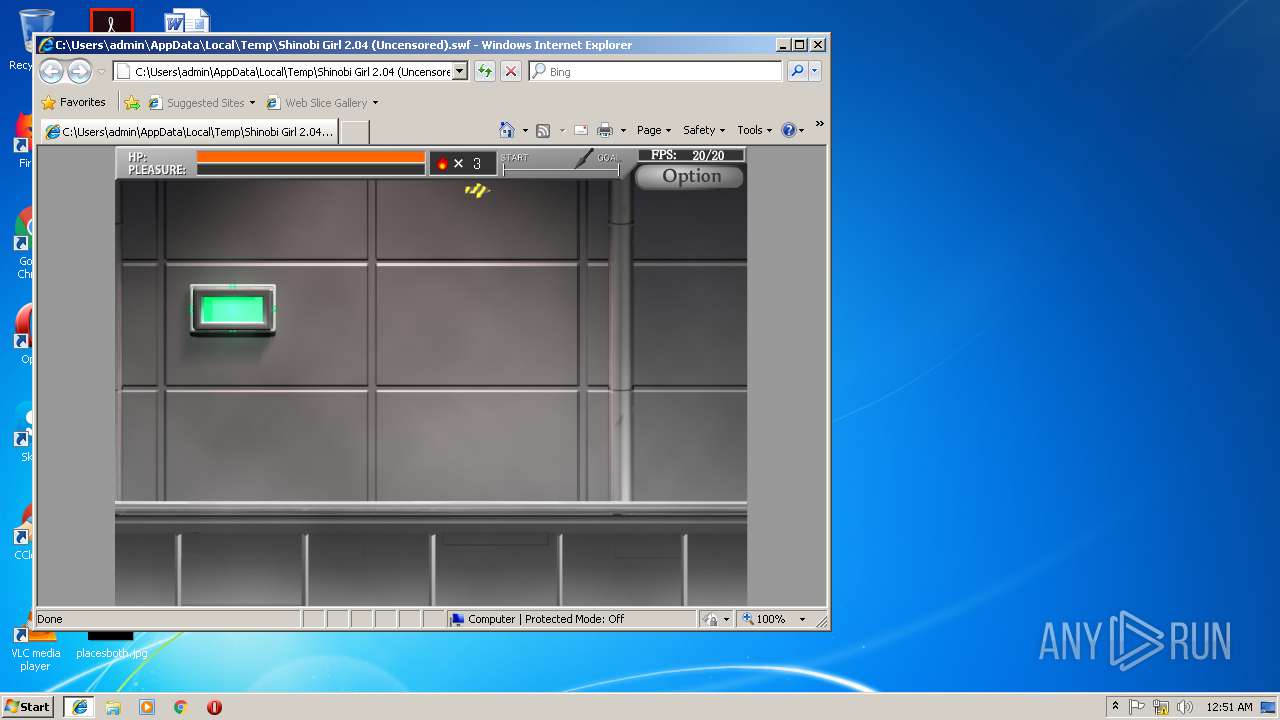The width and height of the screenshot is (1280, 720).
Task: Open Chrome from the taskbar
Action: tap(180, 706)
